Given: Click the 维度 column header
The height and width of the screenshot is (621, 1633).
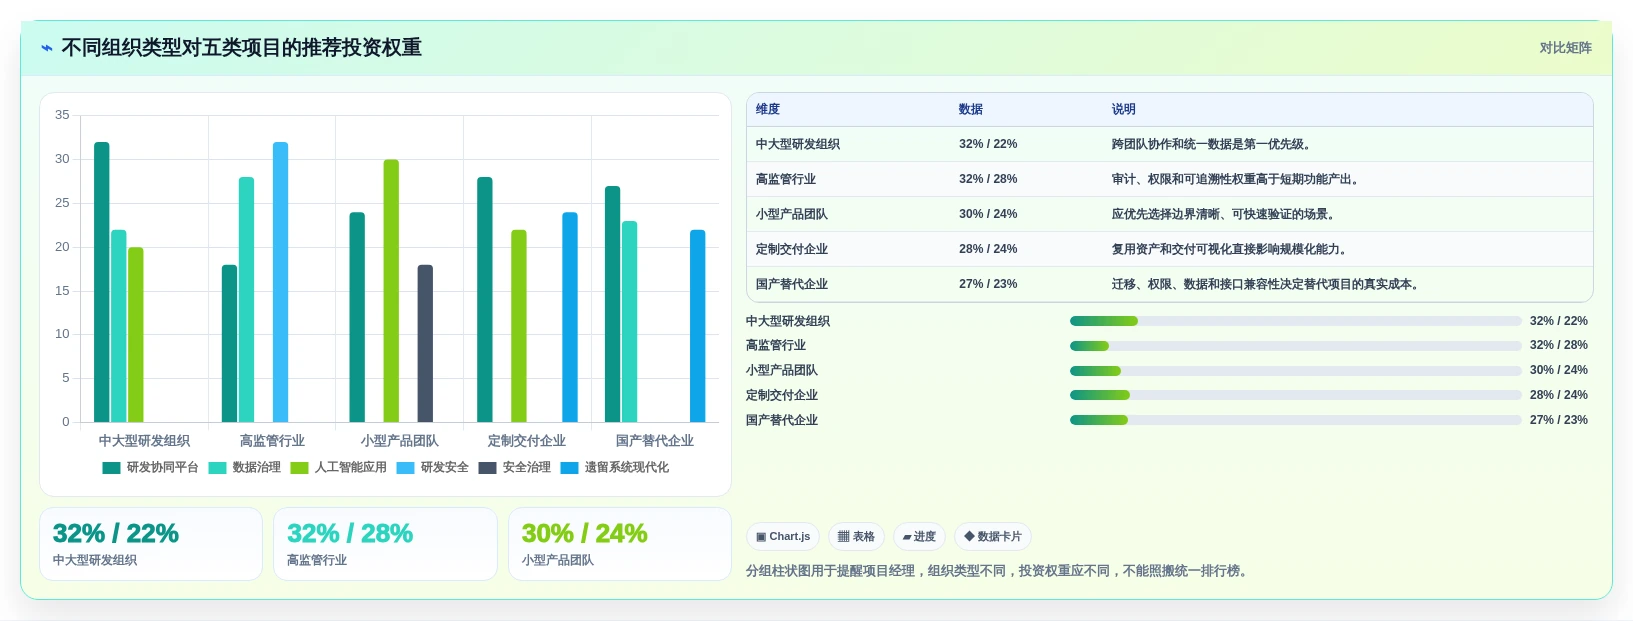Looking at the screenshot, I should coord(768,110).
